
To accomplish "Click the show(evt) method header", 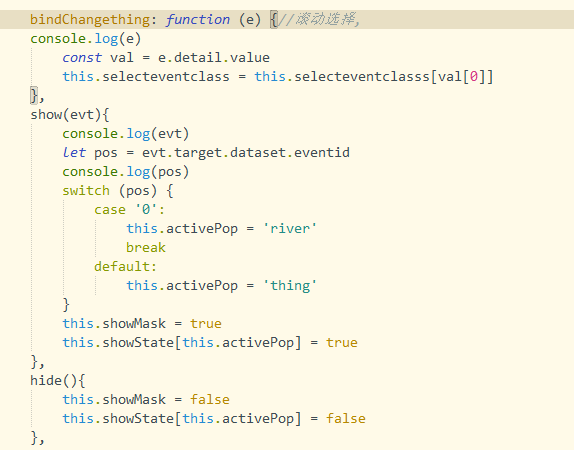I will pyautogui.click(x=70, y=115).
